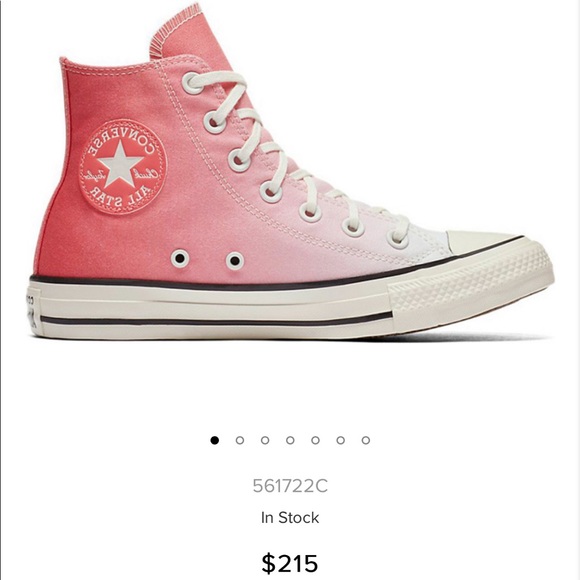Click the white star in the logo patch
The width and height of the screenshot is (580, 580).
tap(120, 164)
